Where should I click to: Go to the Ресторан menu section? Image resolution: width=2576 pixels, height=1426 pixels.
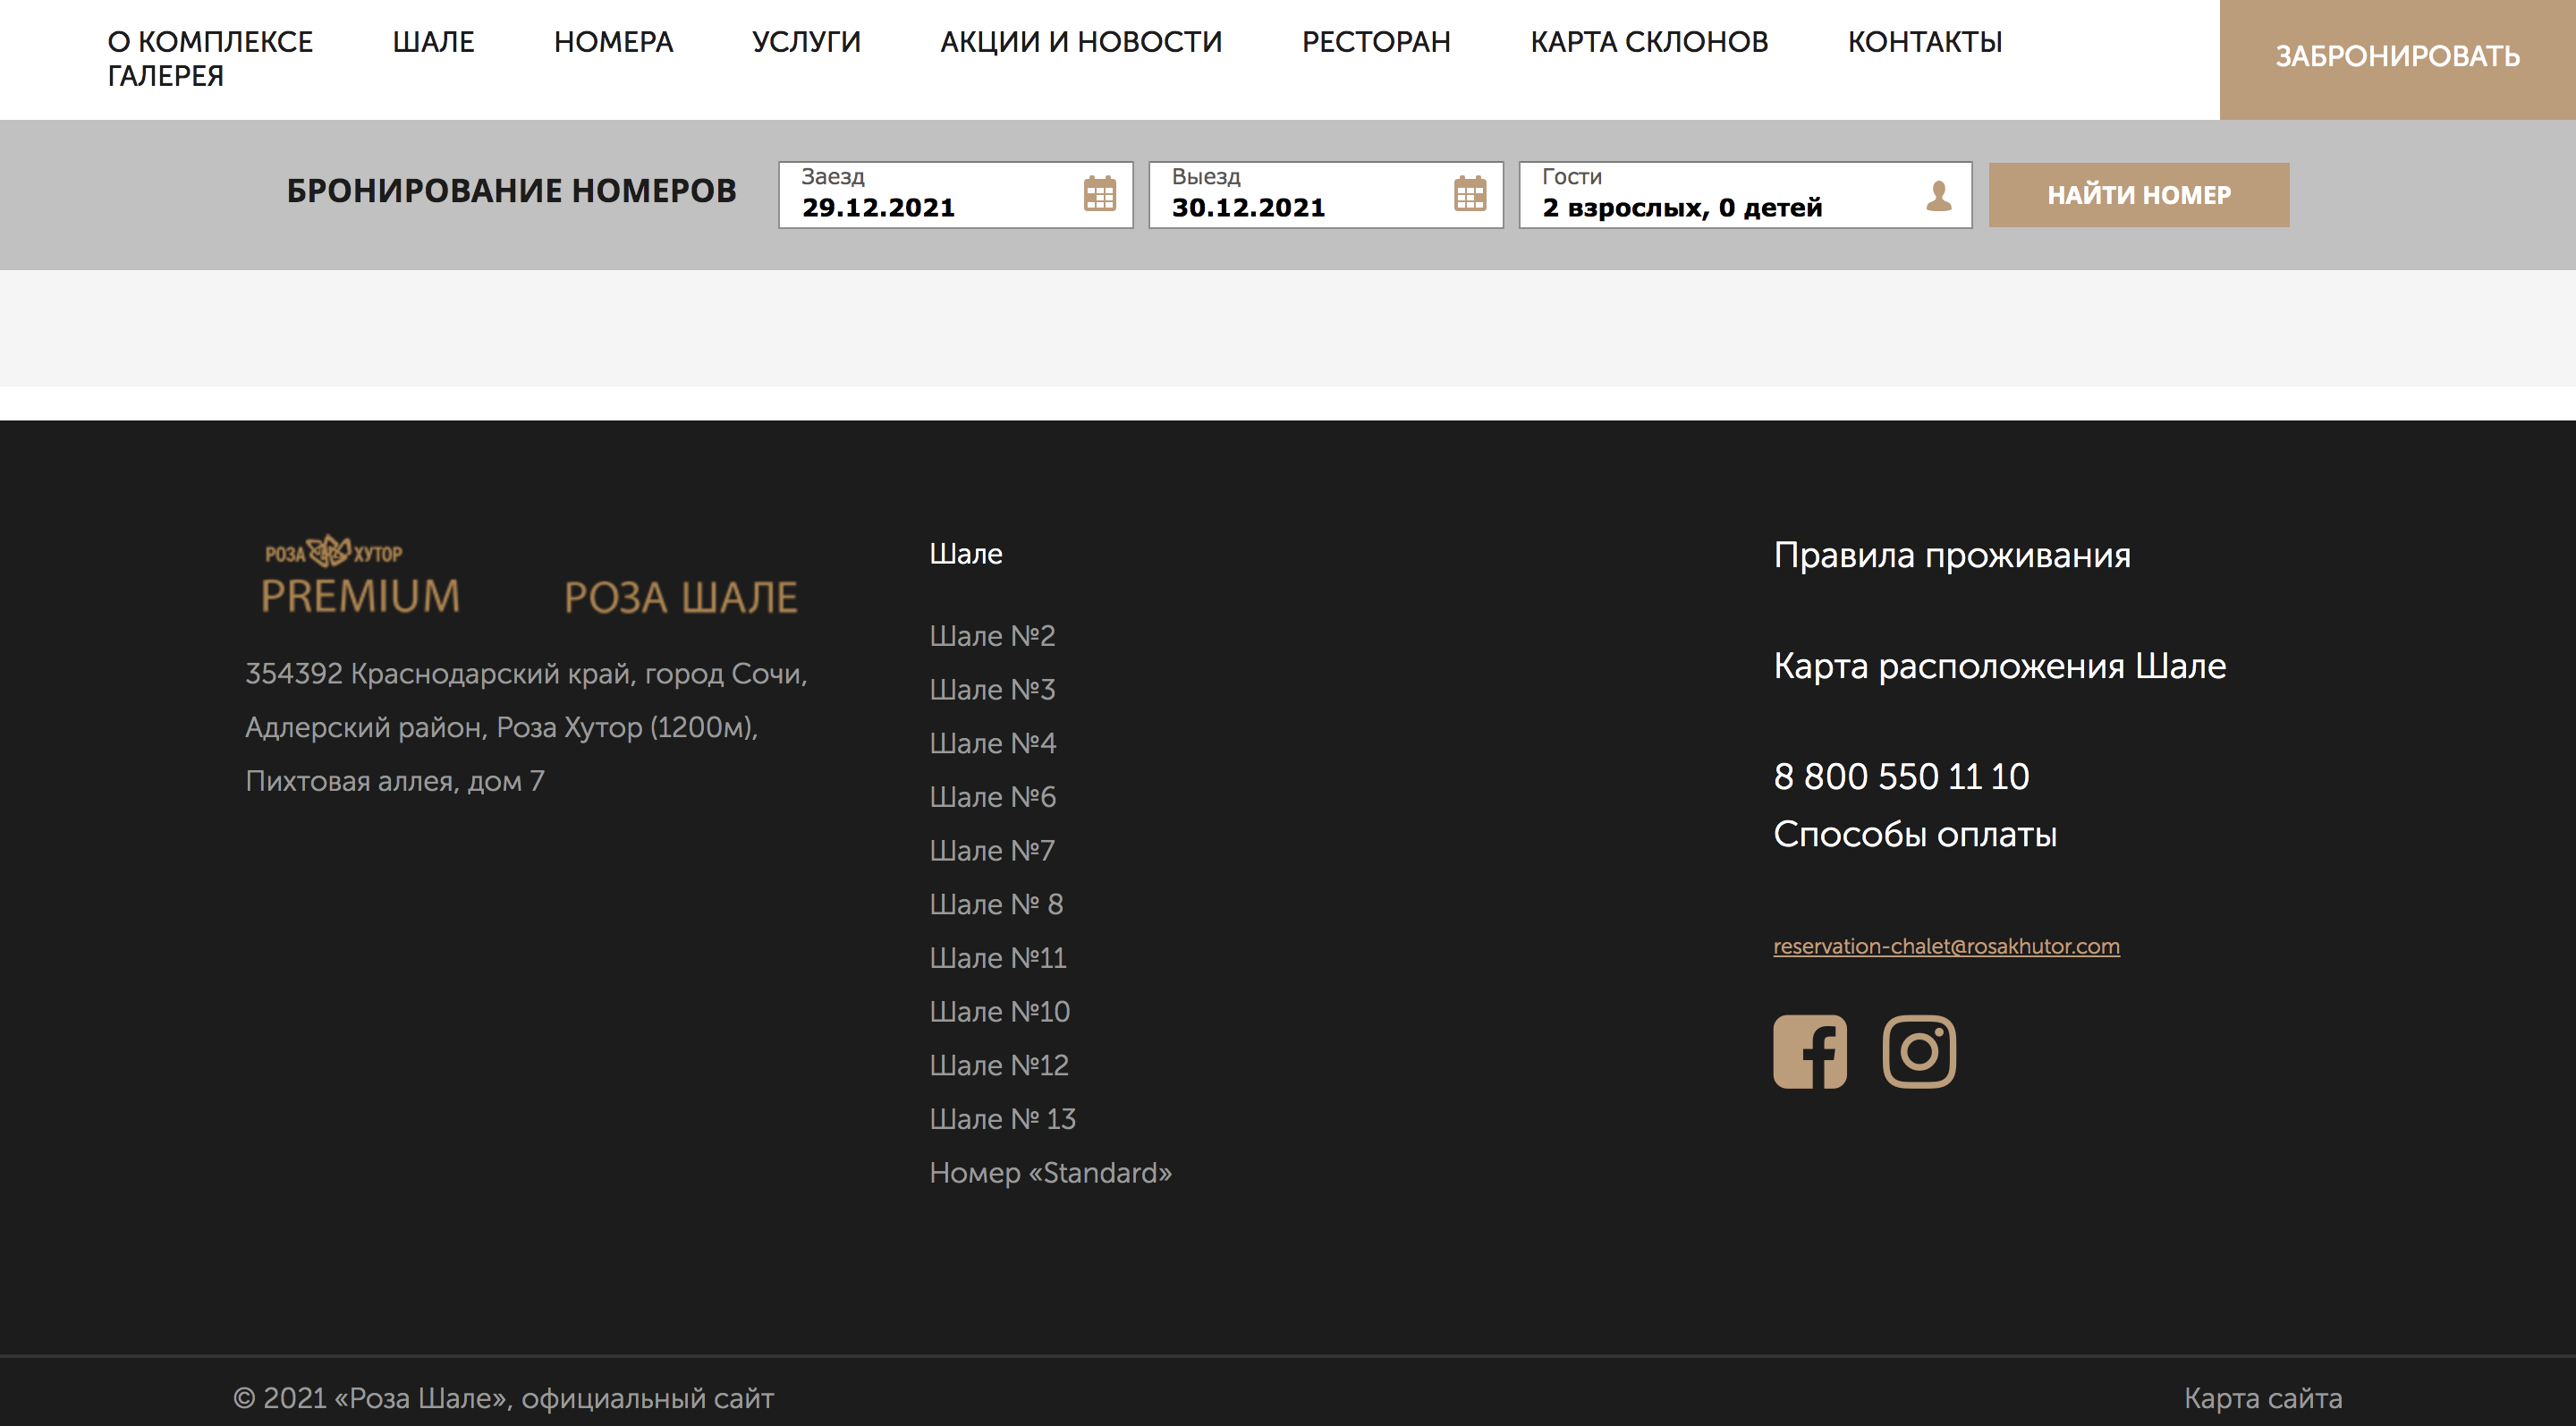coord(1375,42)
